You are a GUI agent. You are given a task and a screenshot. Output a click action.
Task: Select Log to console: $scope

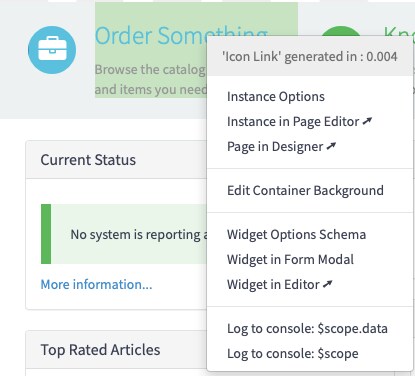[x=293, y=354]
